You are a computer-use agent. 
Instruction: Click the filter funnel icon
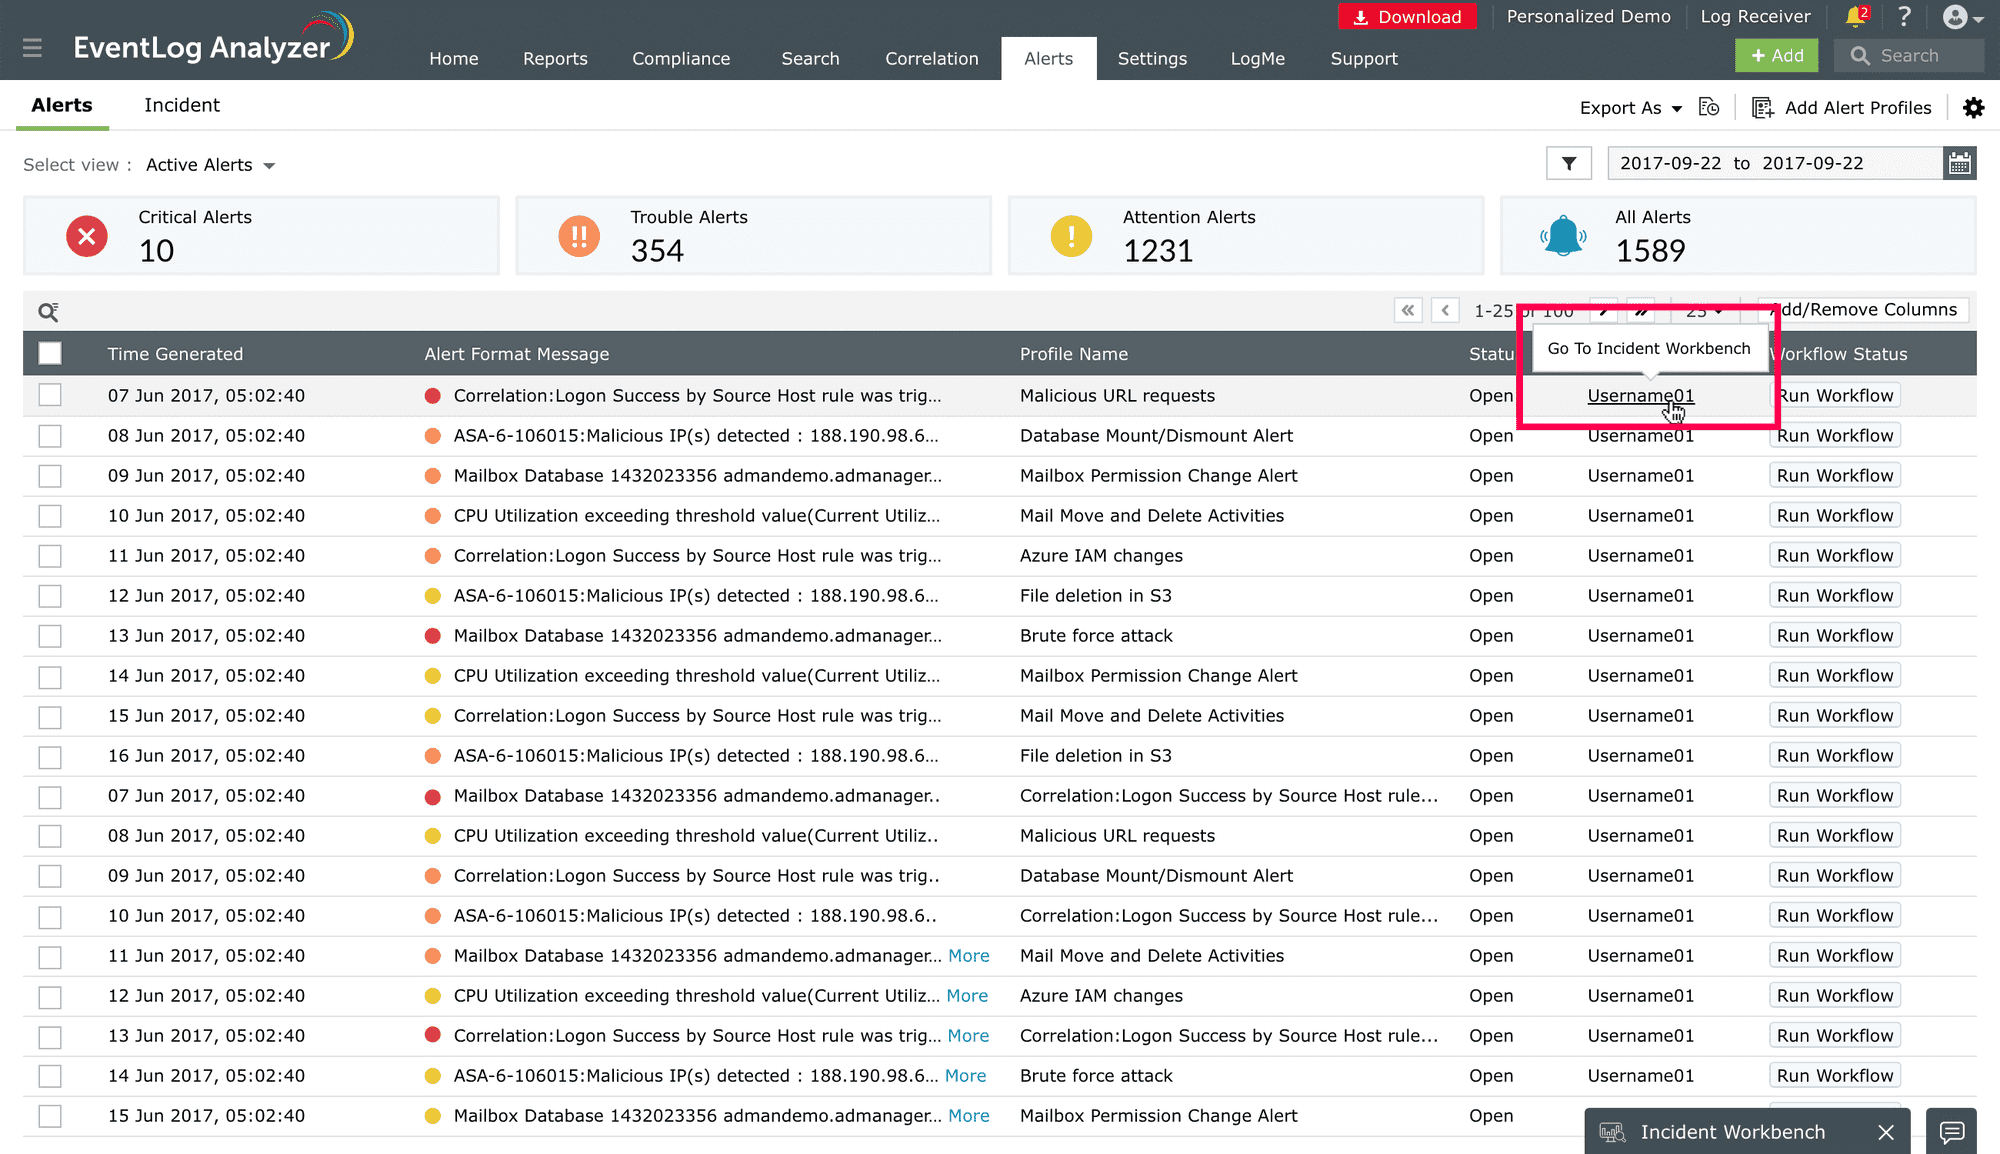[1568, 163]
